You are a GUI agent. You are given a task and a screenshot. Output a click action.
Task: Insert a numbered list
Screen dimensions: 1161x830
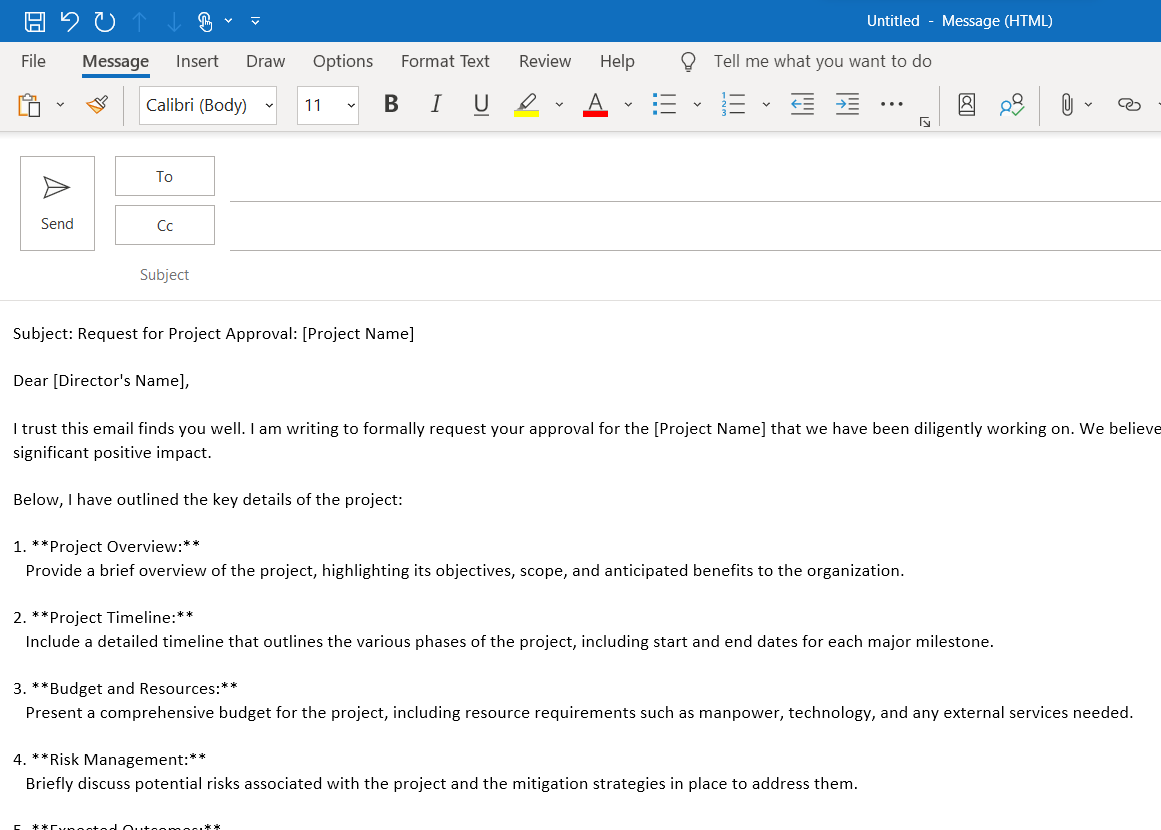(733, 104)
